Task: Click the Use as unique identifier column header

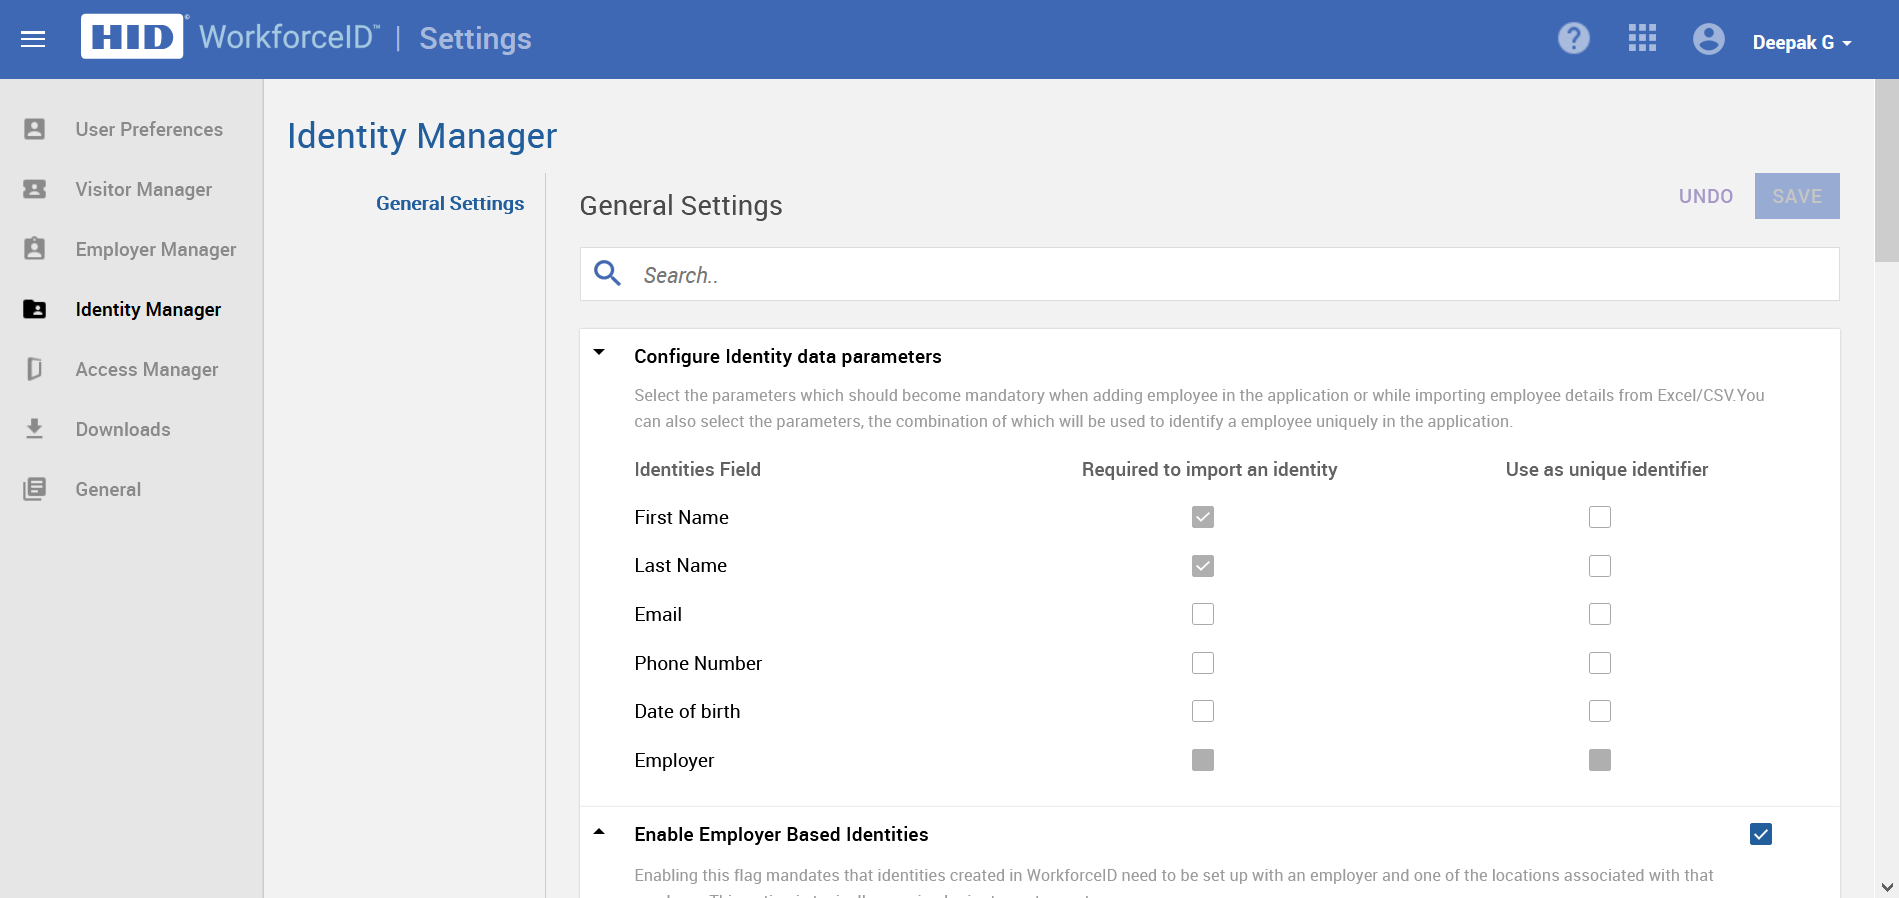Action: pyautogui.click(x=1607, y=469)
